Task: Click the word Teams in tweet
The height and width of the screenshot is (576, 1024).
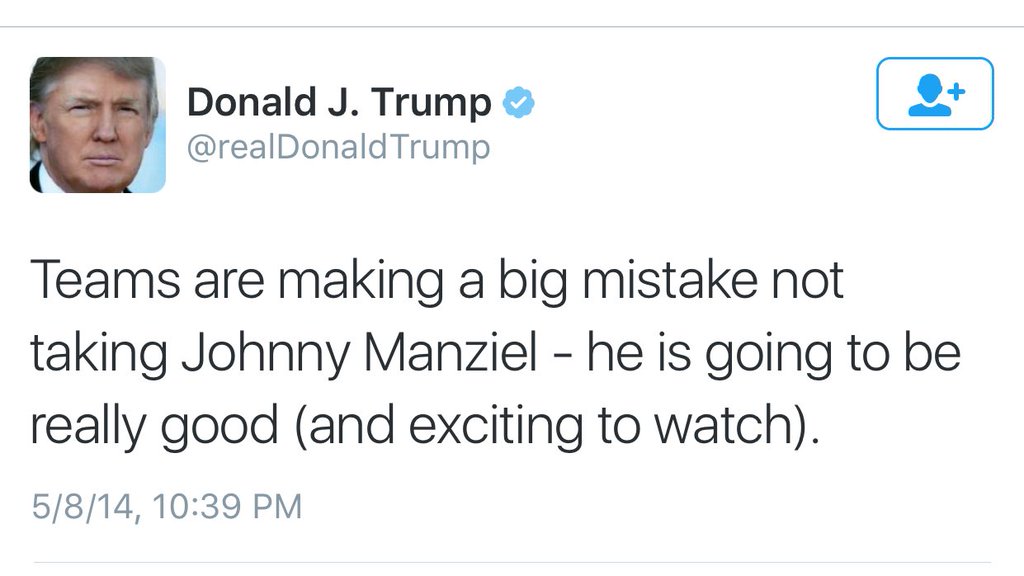Action: [x=104, y=281]
